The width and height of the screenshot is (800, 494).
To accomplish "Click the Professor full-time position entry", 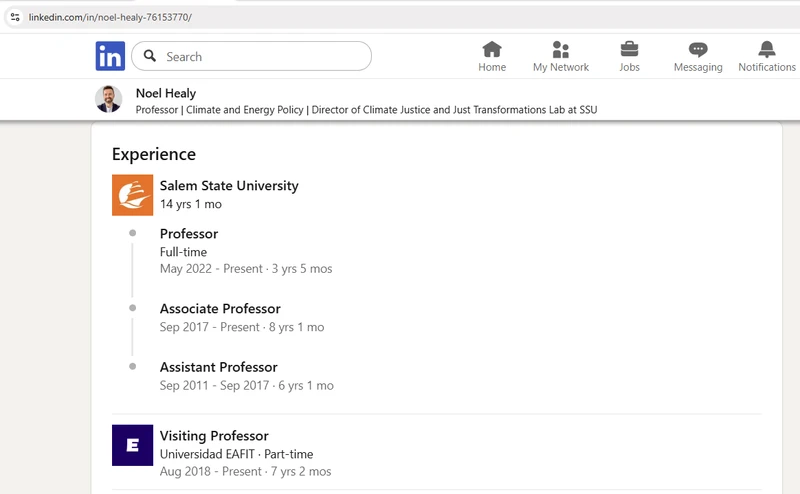I will coord(189,234).
